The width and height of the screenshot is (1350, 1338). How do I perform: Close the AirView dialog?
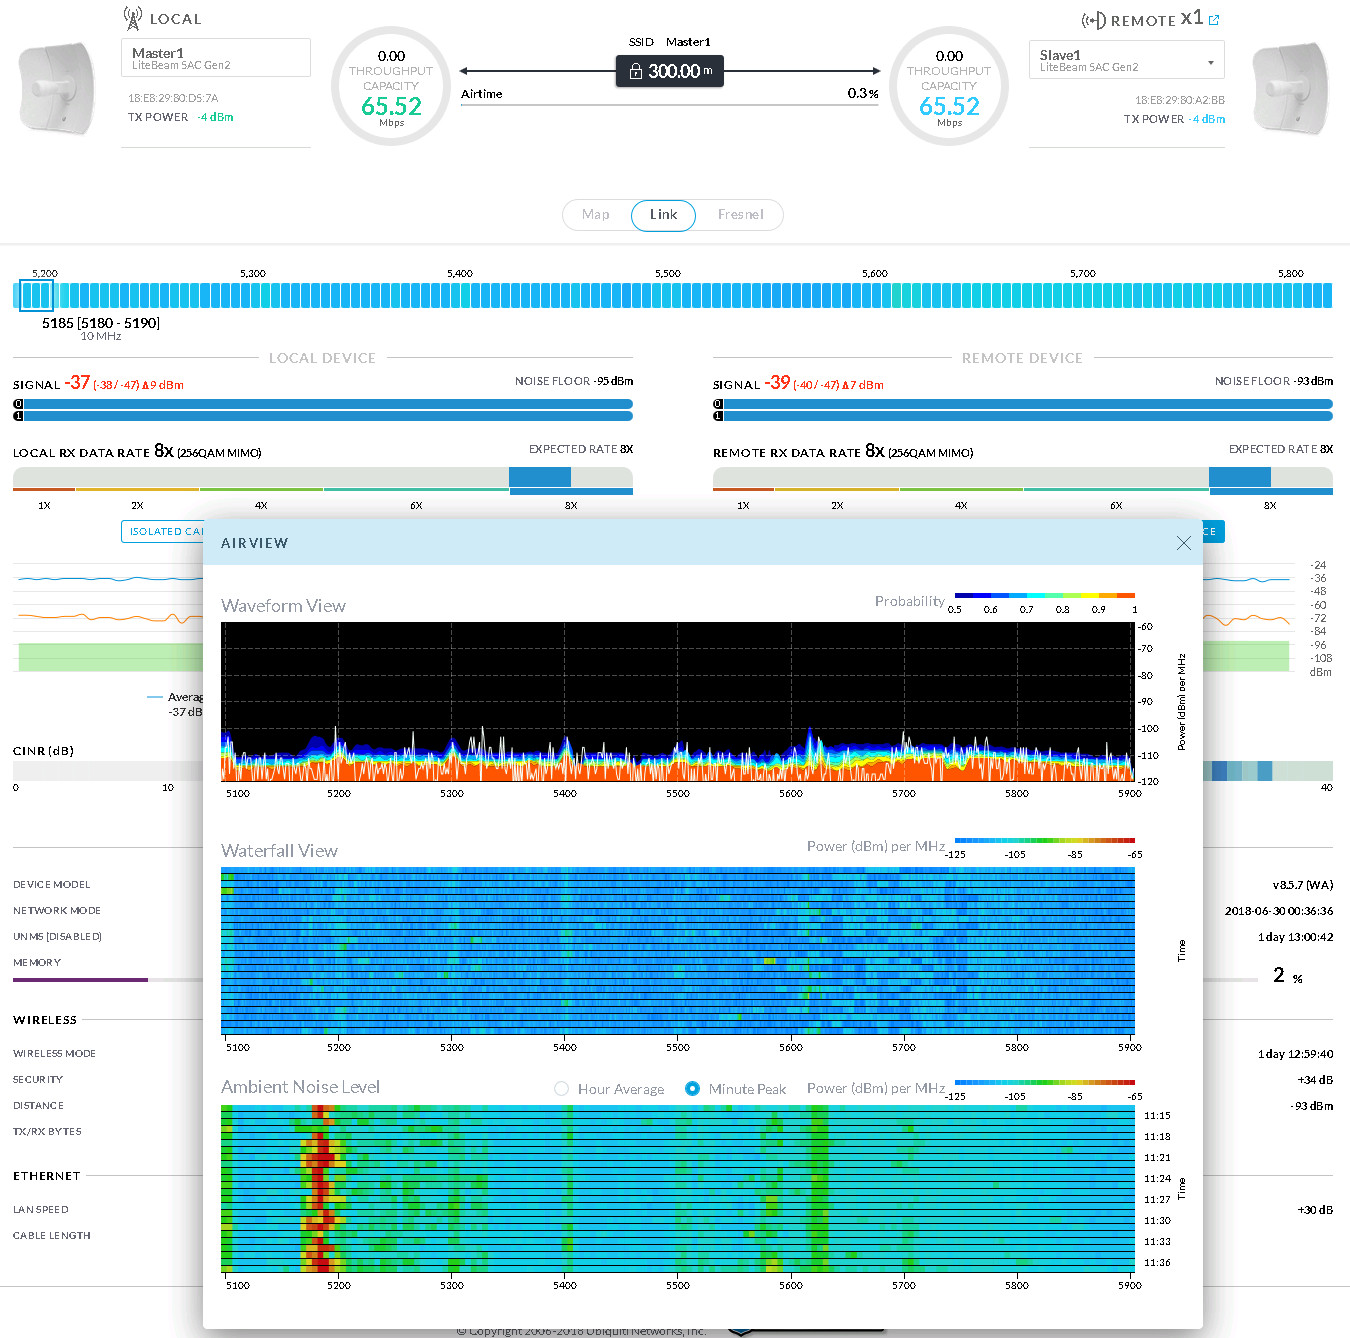pos(1183,543)
